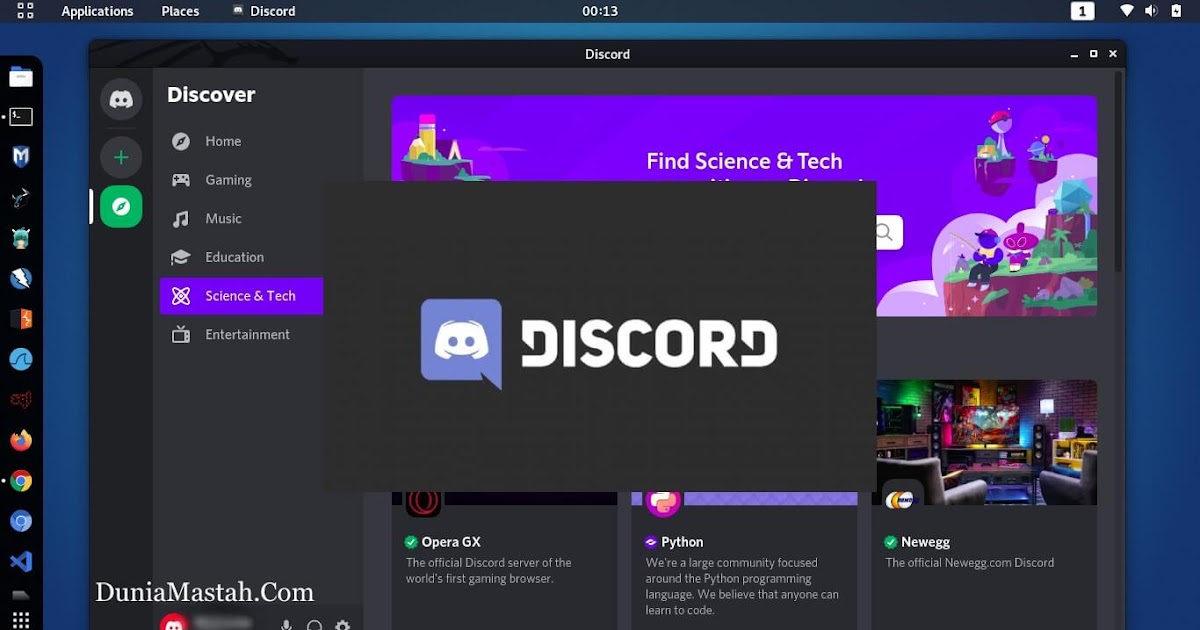
Task: Open the volume speaker icon in tray
Action: coord(1150,11)
